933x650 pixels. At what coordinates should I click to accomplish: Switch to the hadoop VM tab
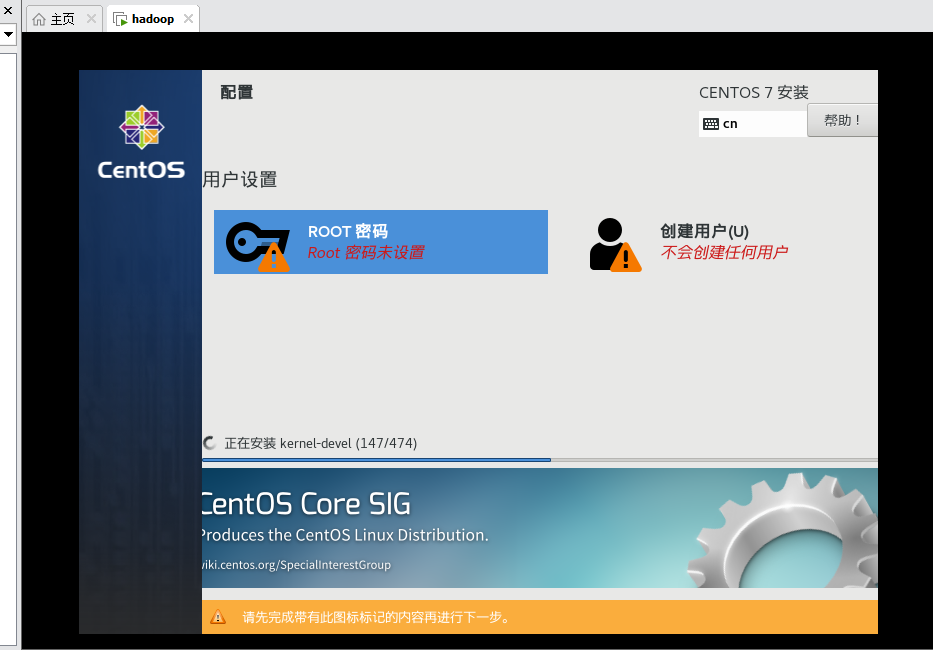[152, 19]
